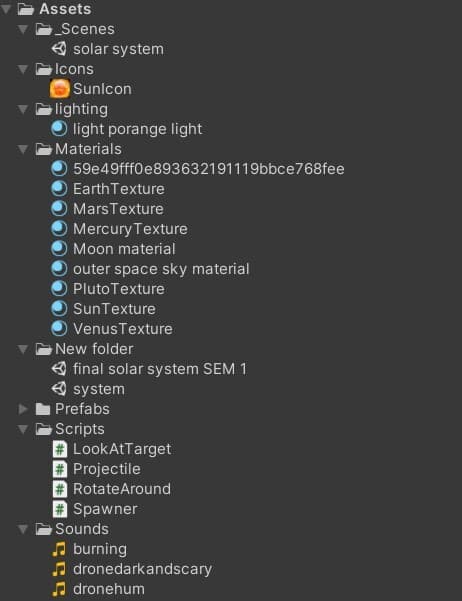
Task: Click the Sounds folder icon
Action: [x=43, y=529]
